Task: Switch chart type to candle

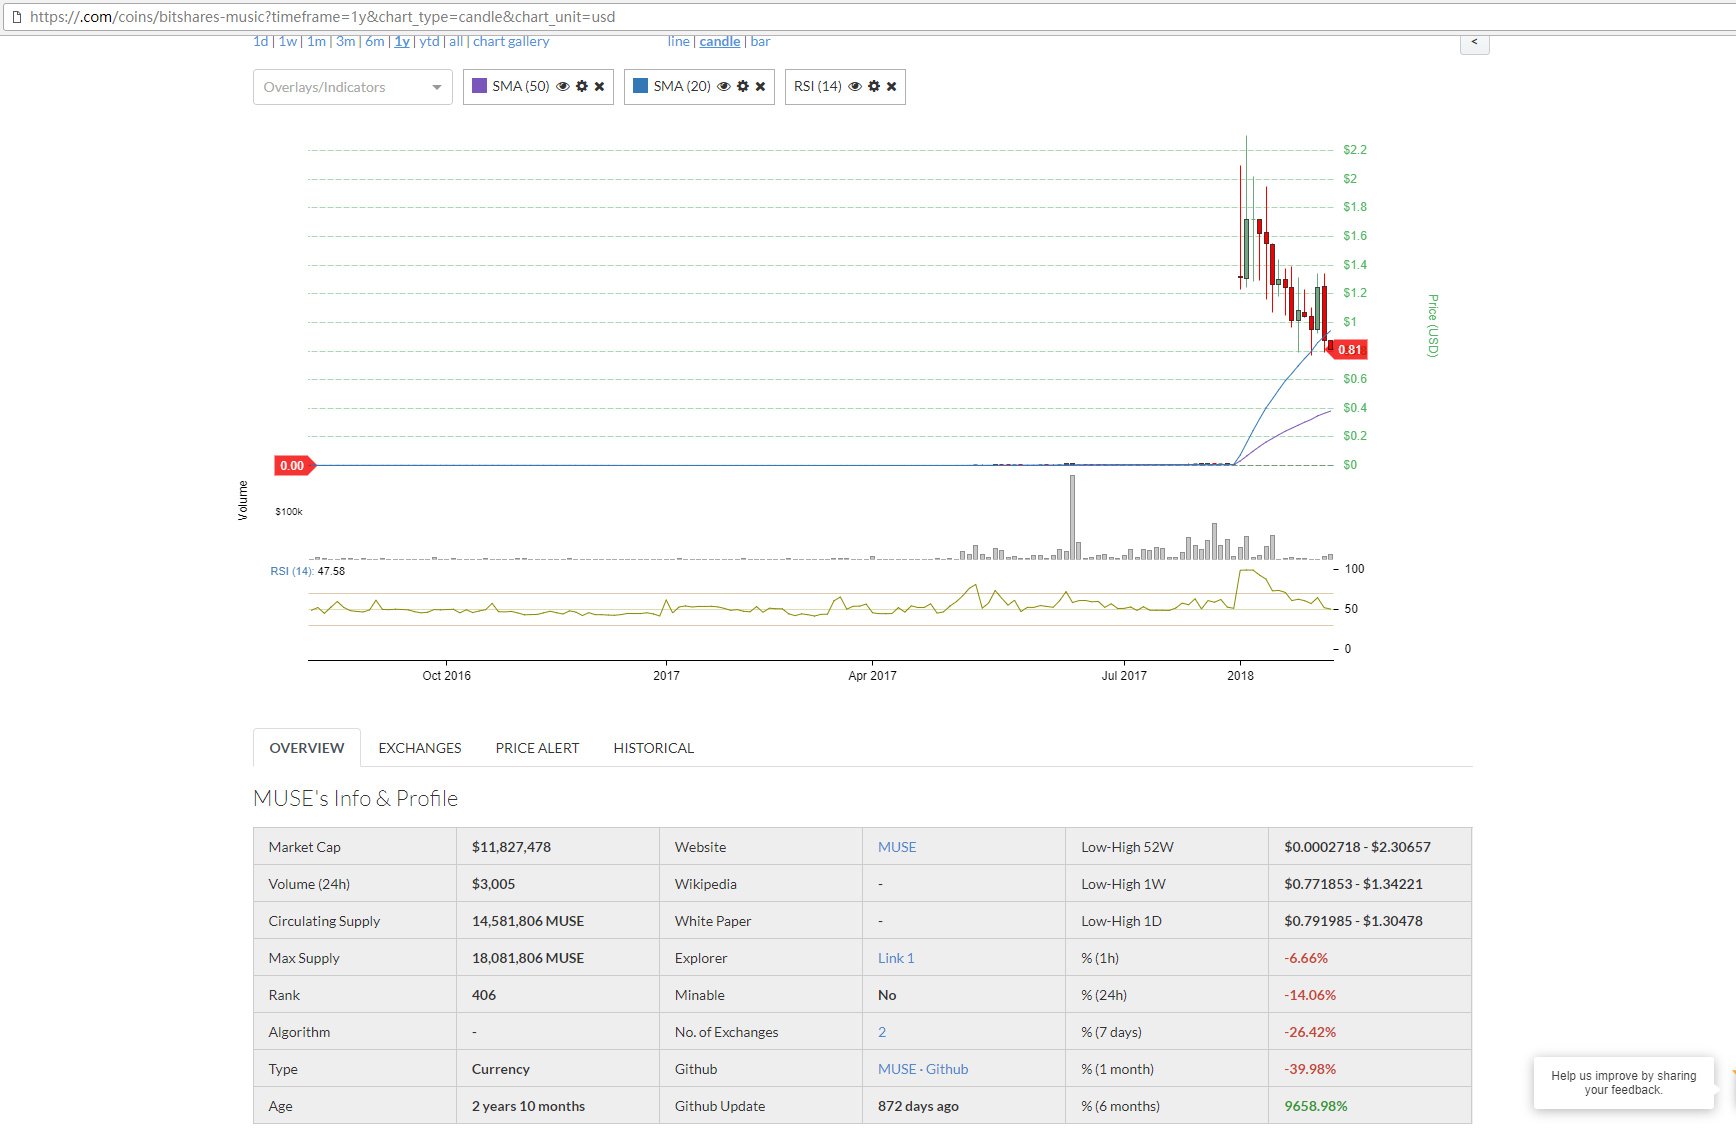Action: coord(720,41)
